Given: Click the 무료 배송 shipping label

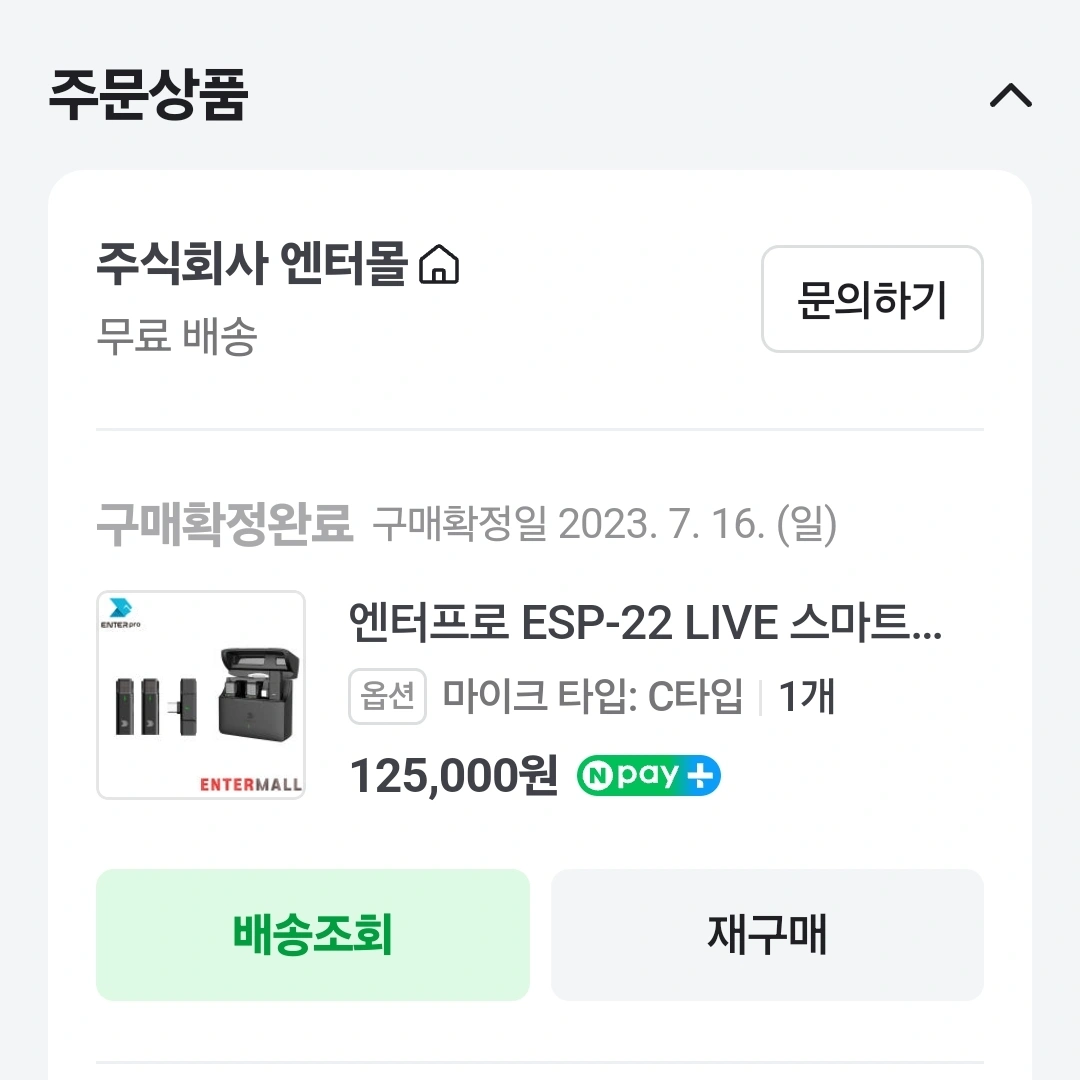Looking at the screenshot, I should pyautogui.click(x=177, y=337).
